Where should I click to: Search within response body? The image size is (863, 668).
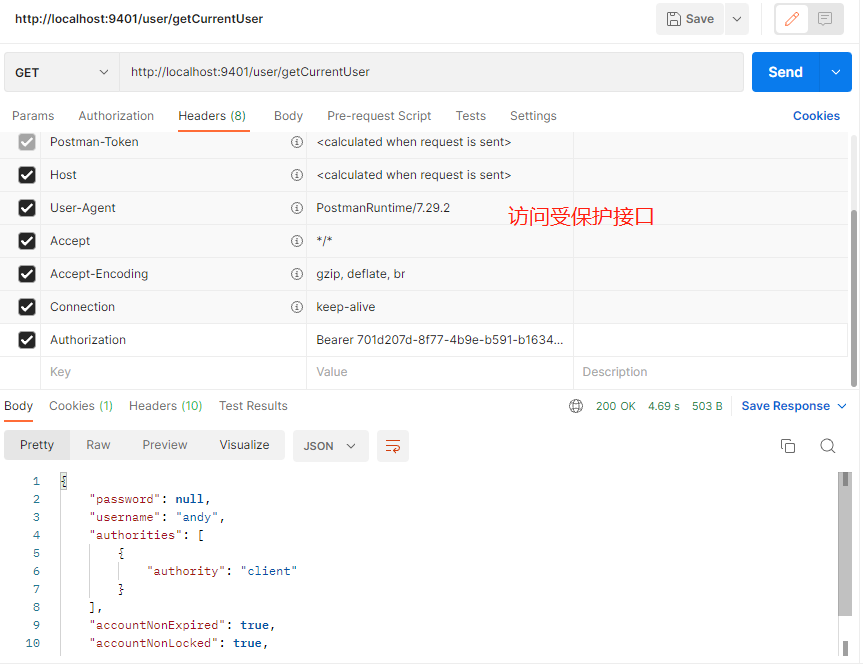[827, 446]
